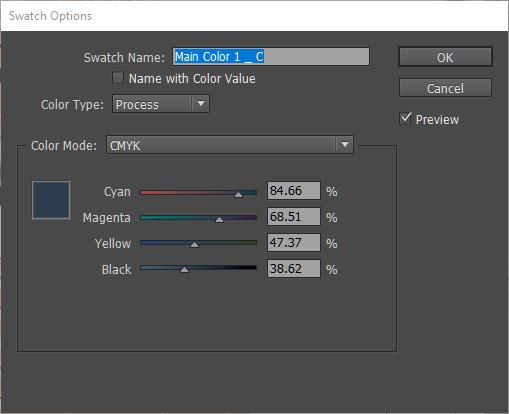Click the Swatch Options title bar

(254, 16)
